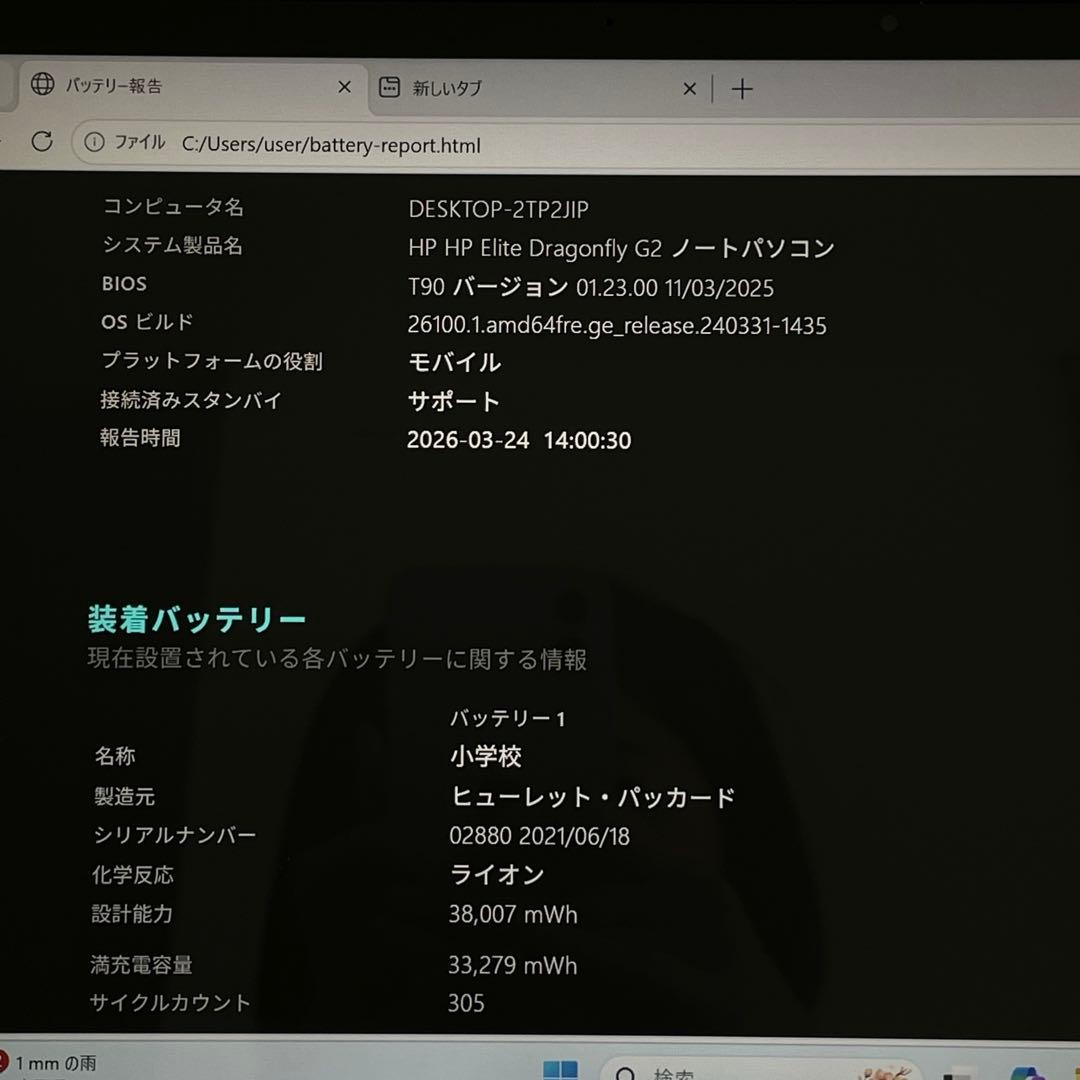Select computer name DESKTOP-2TP2JIP
Image resolution: width=1080 pixels, height=1080 pixels.
pos(498,209)
